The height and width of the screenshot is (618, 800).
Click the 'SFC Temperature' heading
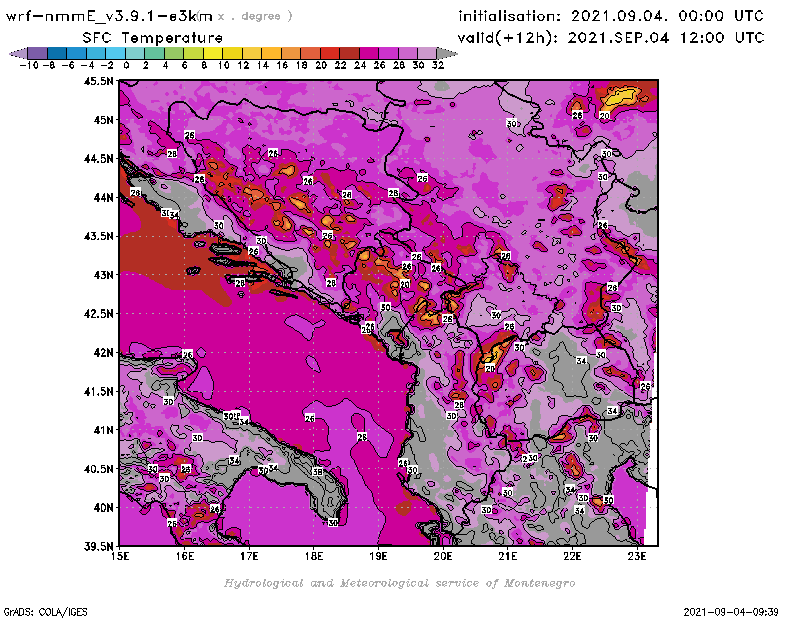pos(153,38)
